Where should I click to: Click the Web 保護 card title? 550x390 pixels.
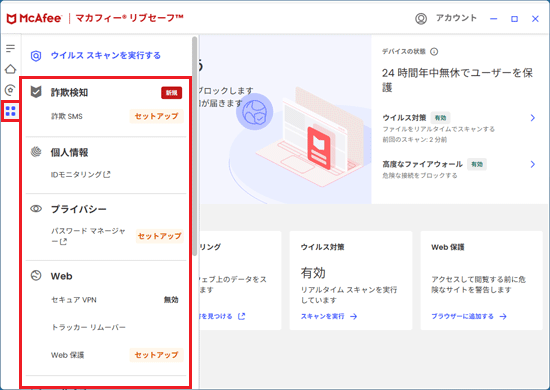(x=448, y=247)
